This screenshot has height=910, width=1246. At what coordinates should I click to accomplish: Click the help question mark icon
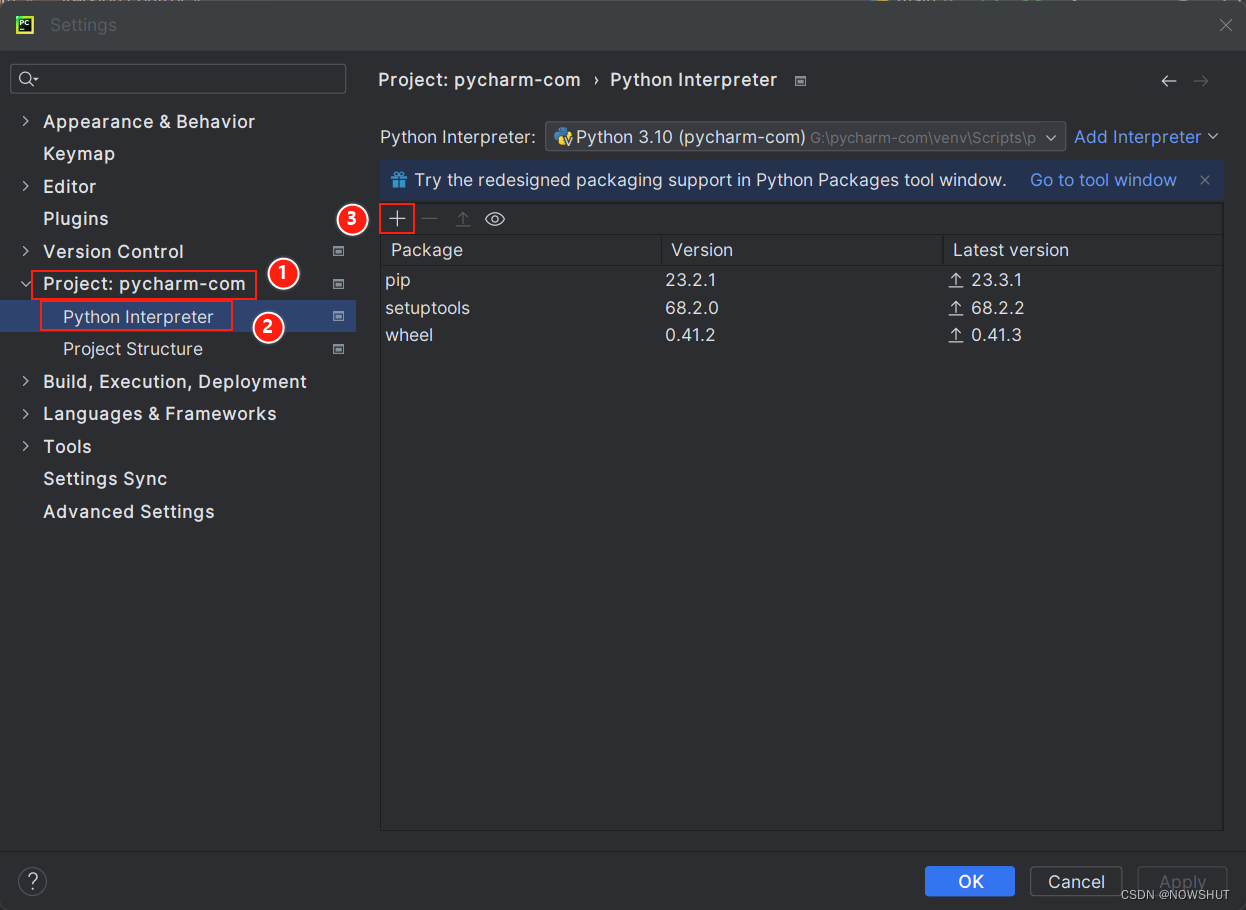[33, 881]
